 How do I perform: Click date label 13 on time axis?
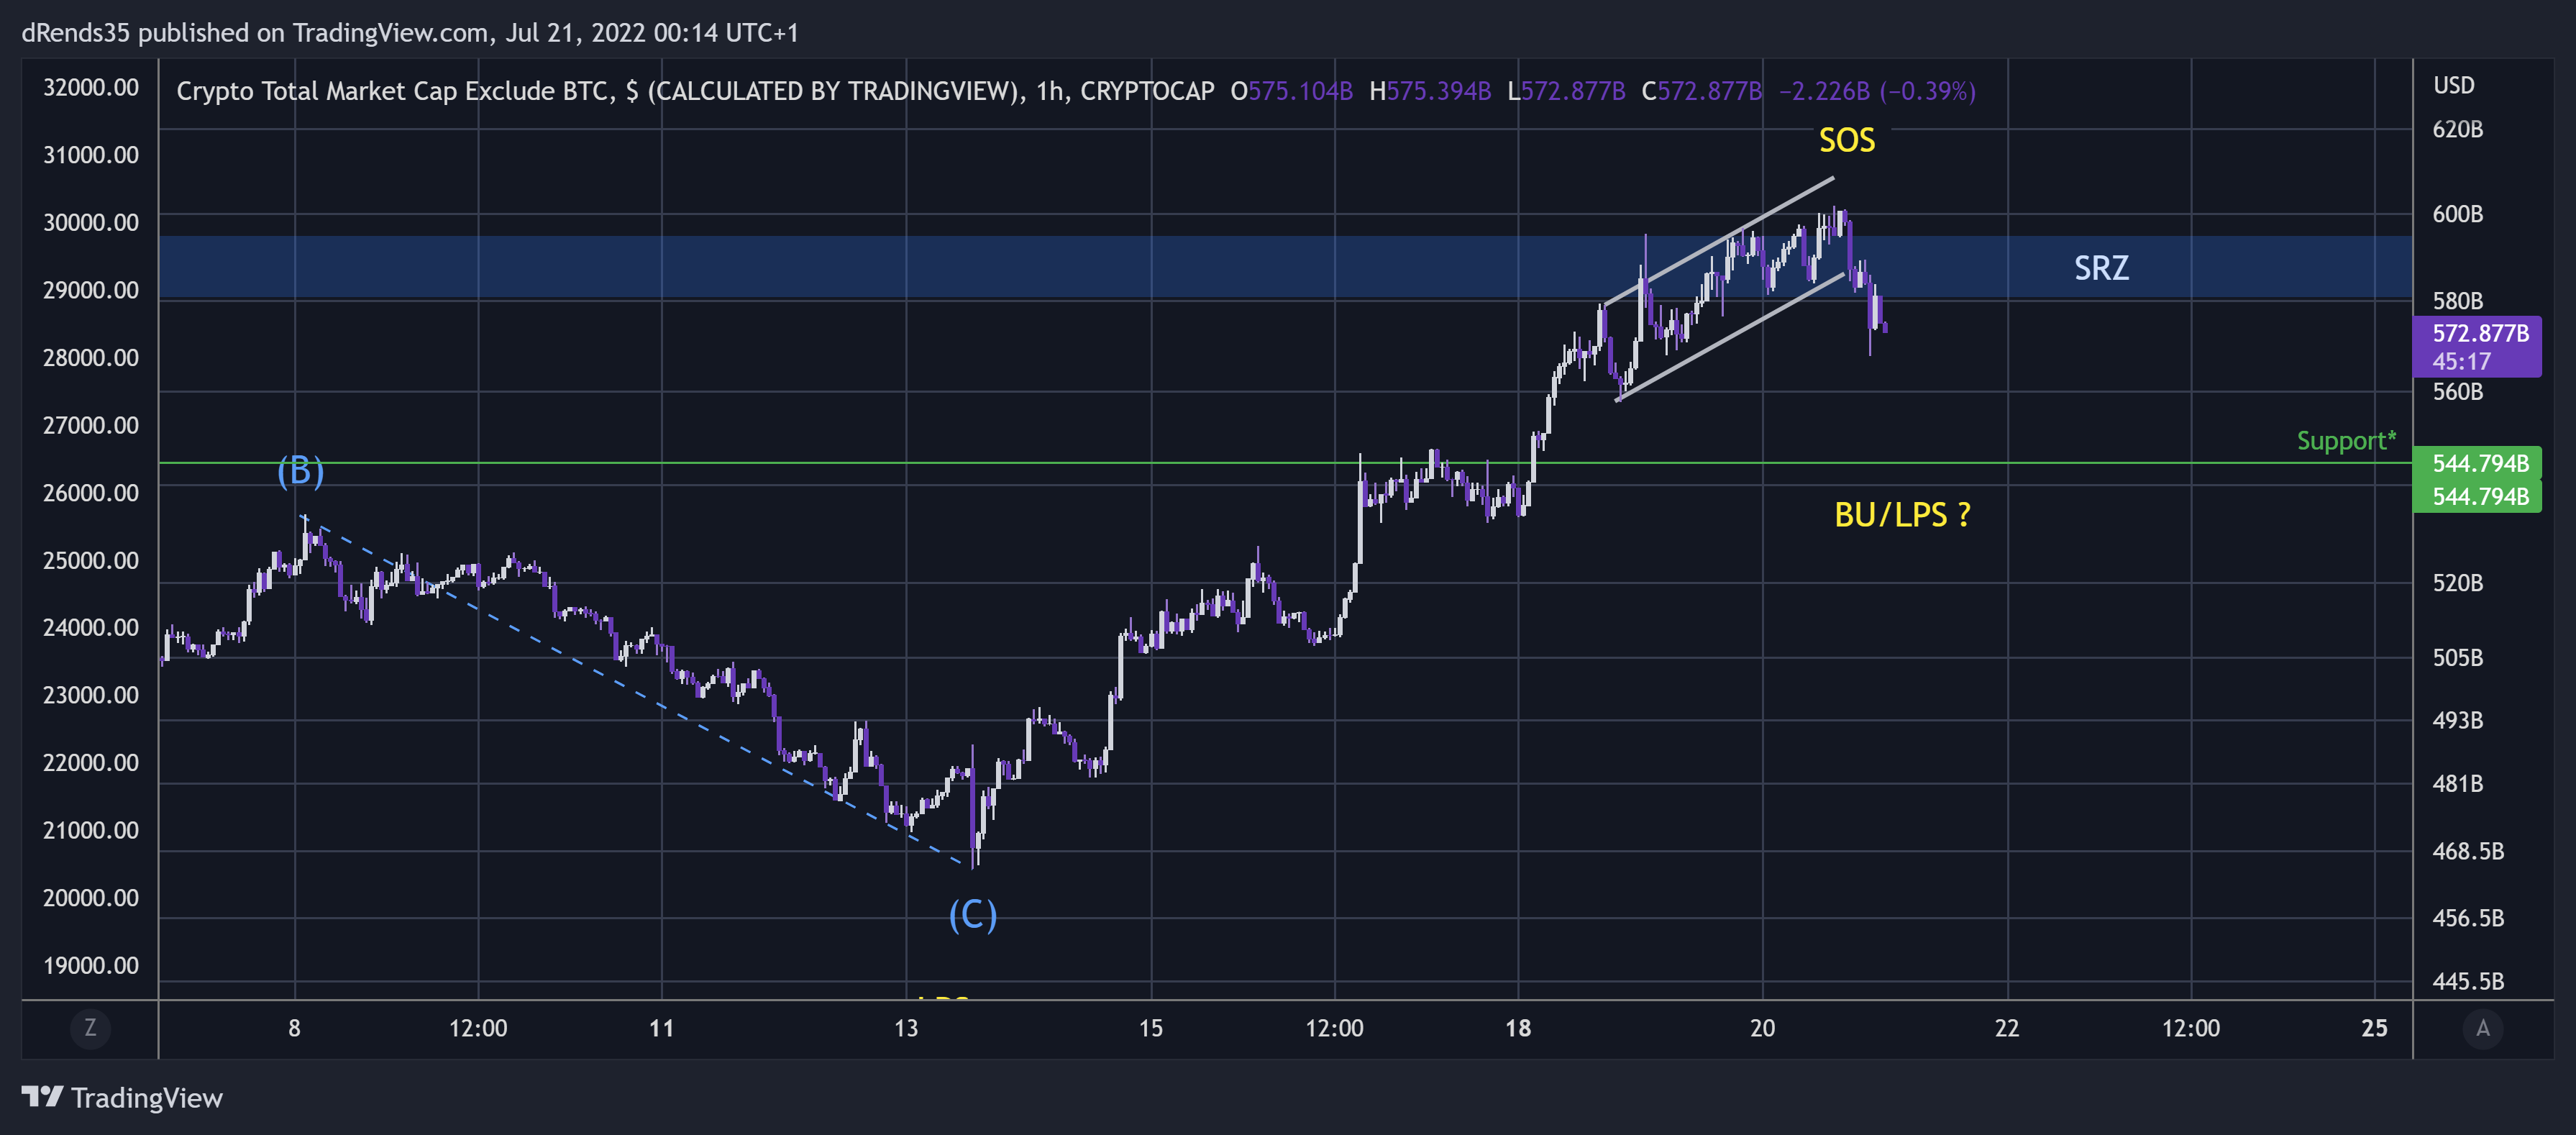click(906, 1029)
